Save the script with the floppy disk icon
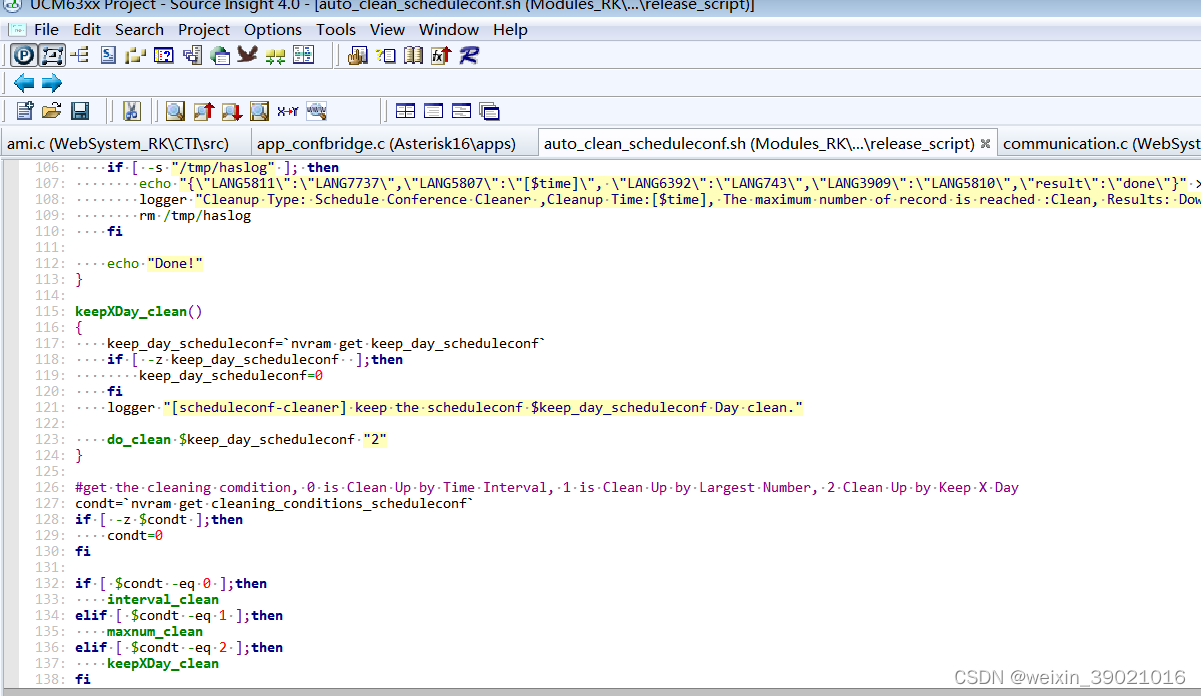Screen dimensions: 1201x696 click(x=81, y=110)
